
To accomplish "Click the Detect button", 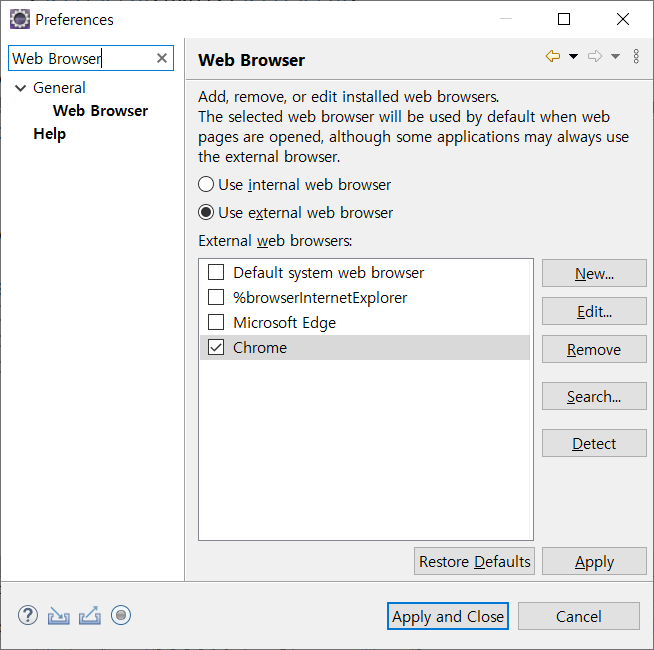I will 594,443.
